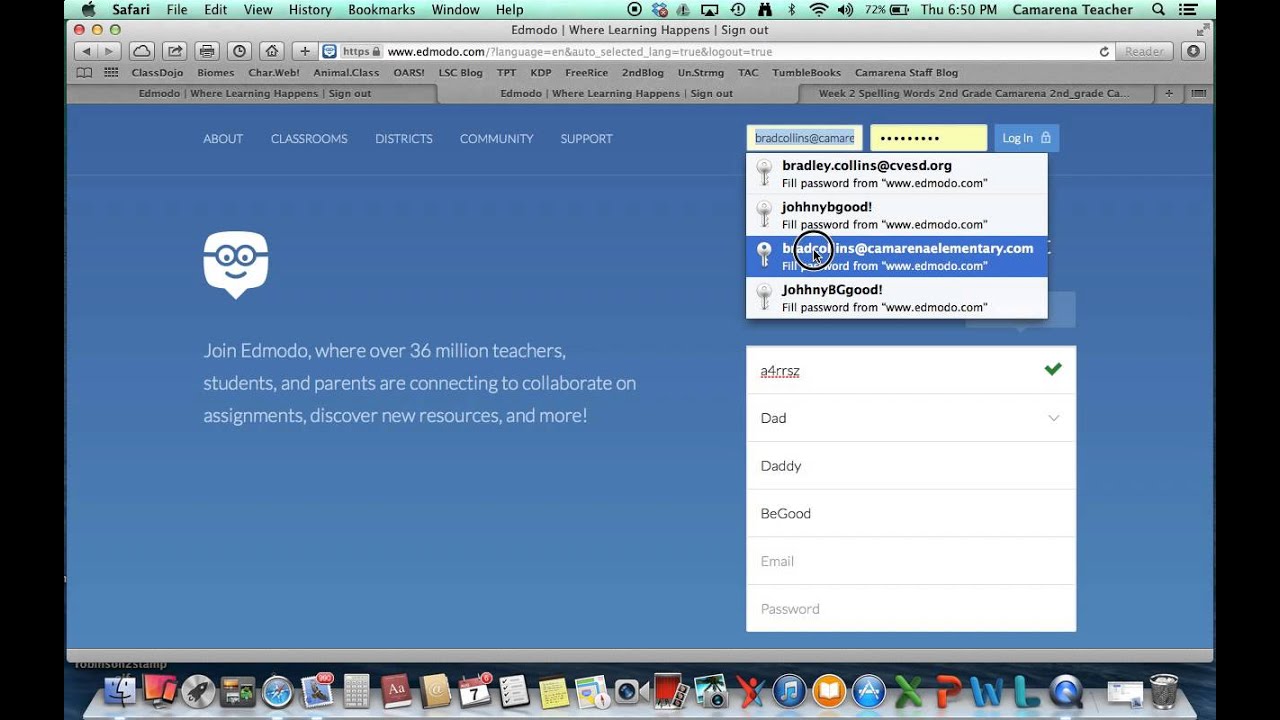Image resolution: width=1280 pixels, height=720 pixels.
Task: Open the History clock toolbar icon
Action: click(239, 51)
